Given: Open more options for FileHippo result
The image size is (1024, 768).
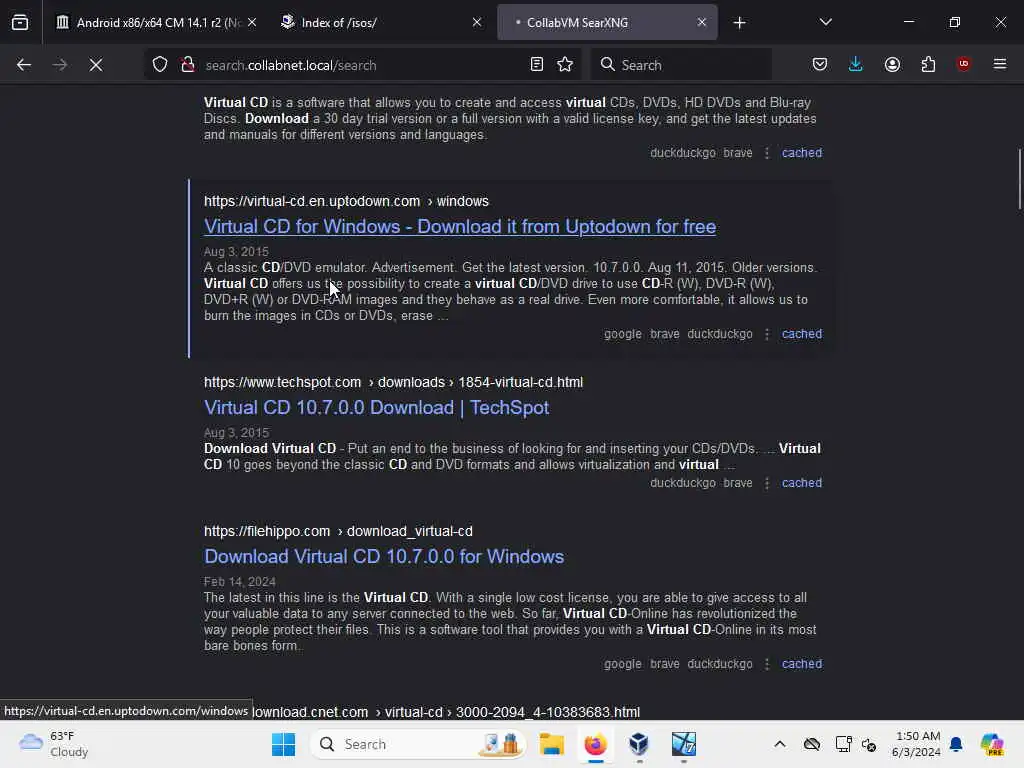Looking at the screenshot, I should point(767,664).
